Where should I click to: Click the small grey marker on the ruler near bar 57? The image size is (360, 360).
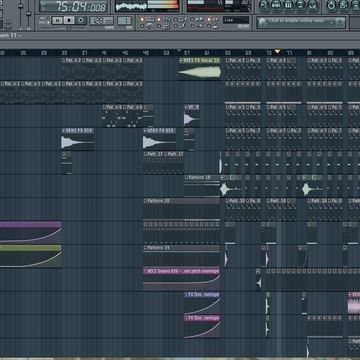click(179, 51)
